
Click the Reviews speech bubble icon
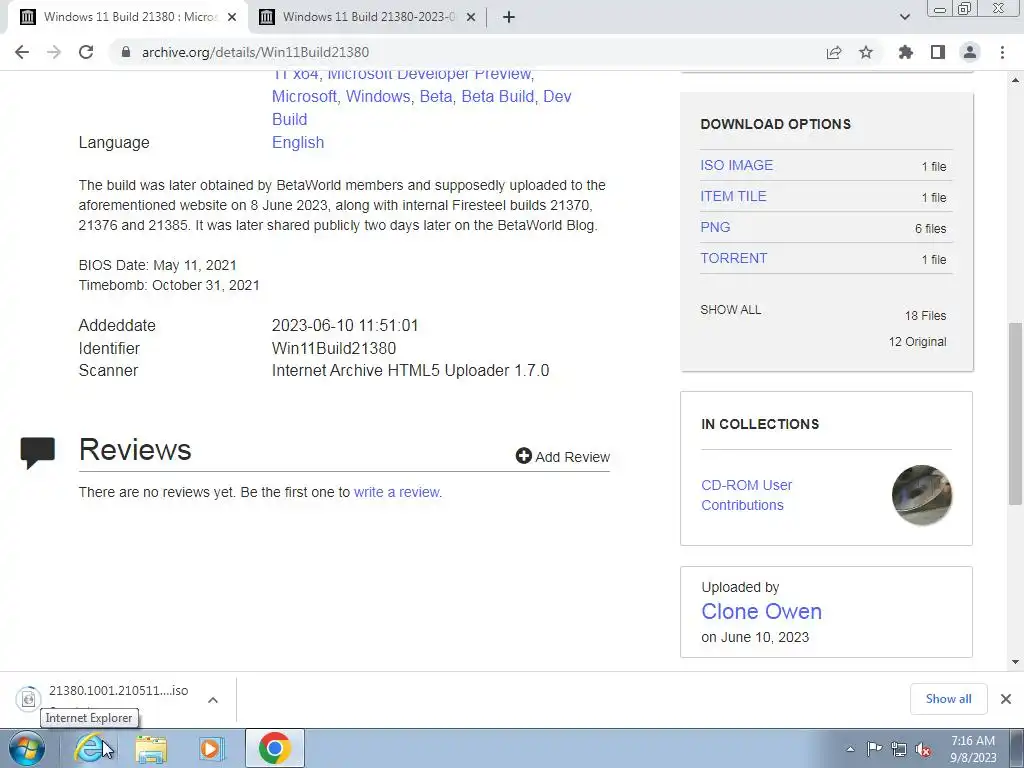pyautogui.click(x=38, y=452)
